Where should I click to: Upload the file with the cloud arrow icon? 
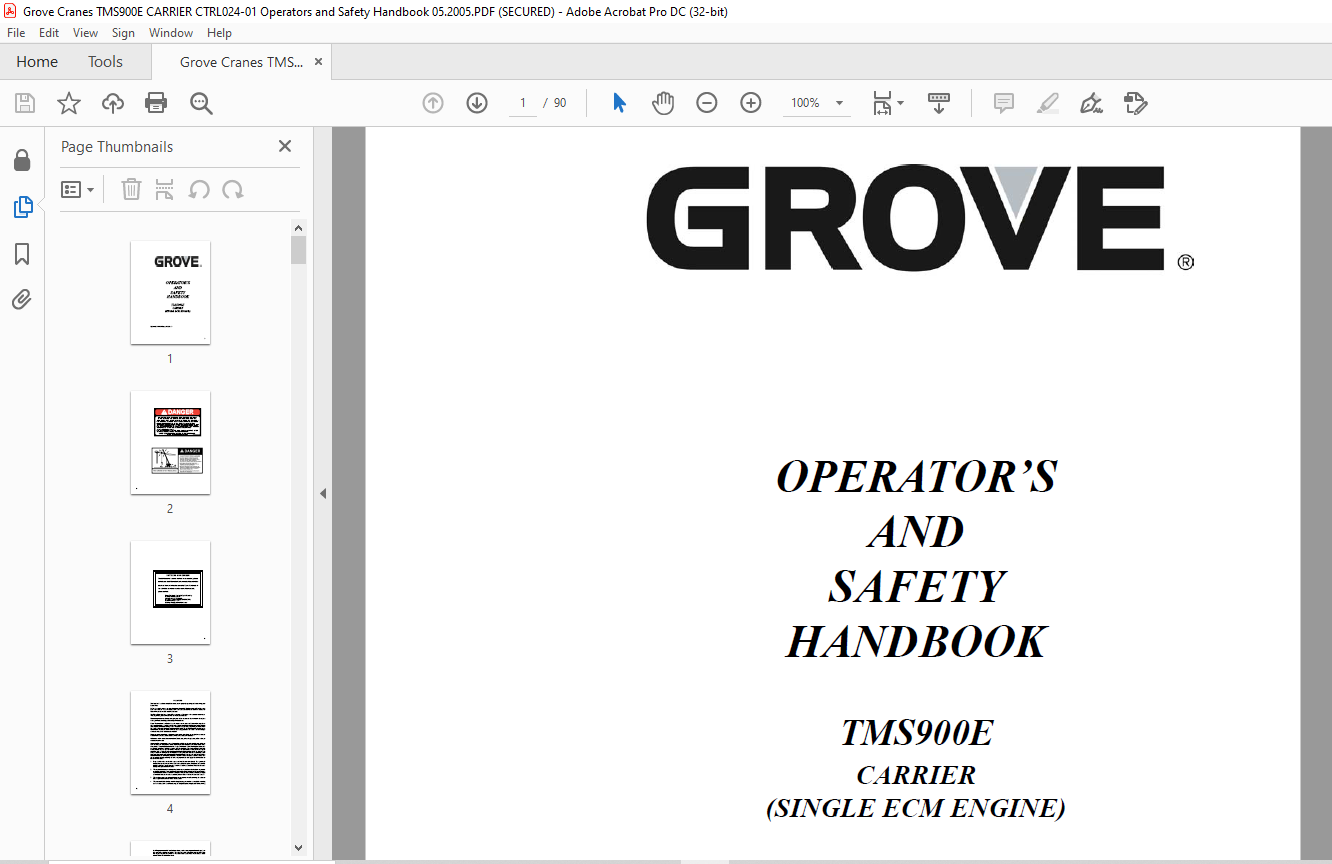(113, 103)
